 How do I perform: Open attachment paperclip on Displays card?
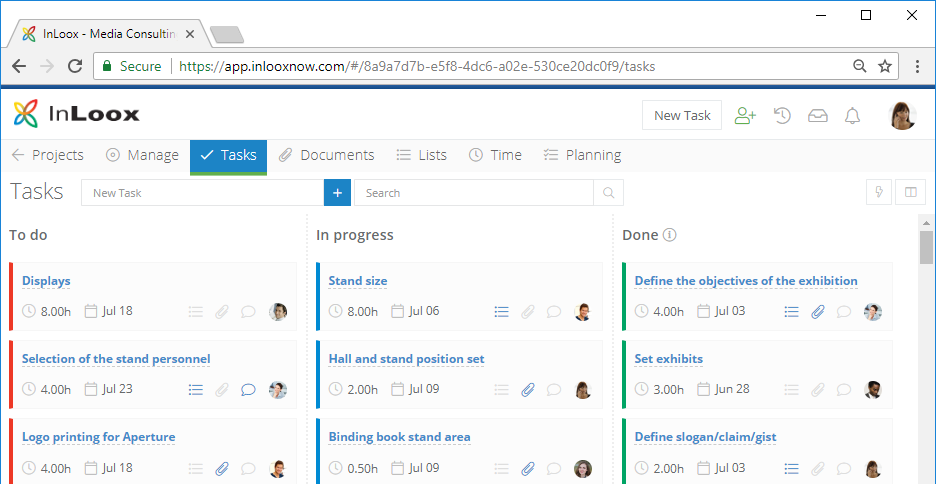[222, 312]
